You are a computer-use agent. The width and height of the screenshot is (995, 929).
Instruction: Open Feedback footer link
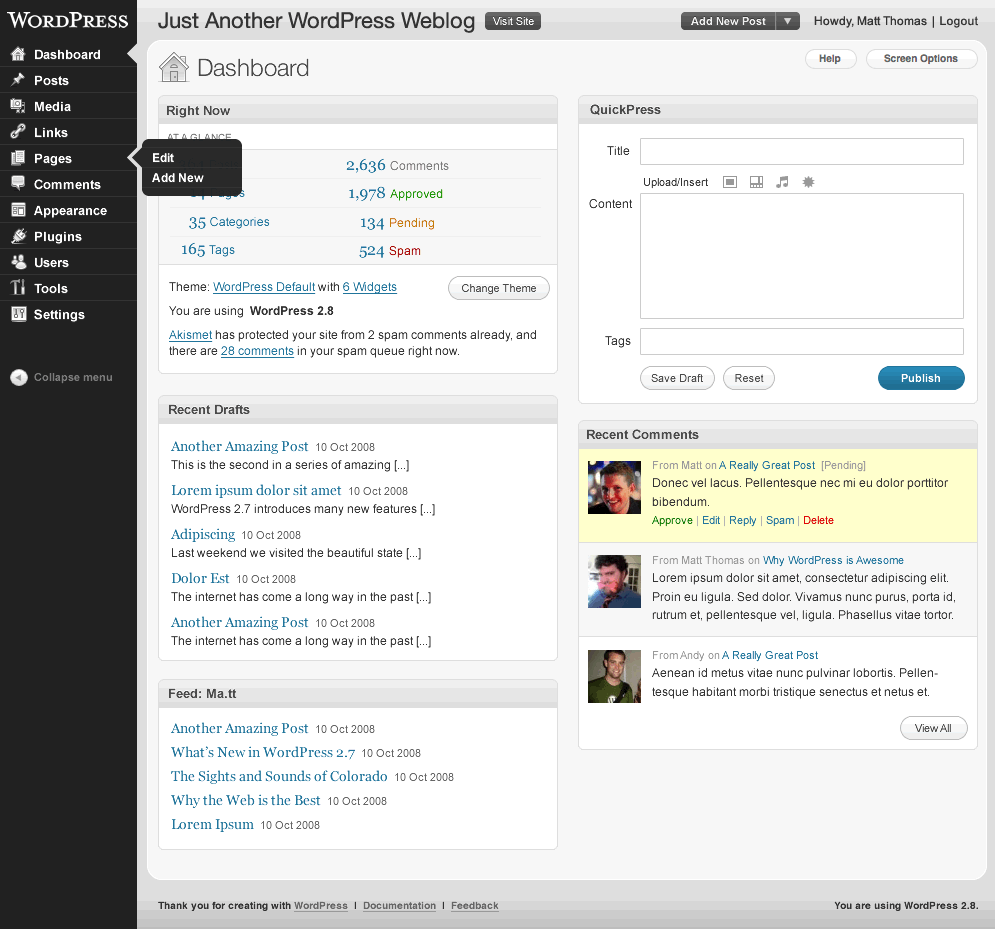[x=475, y=906]
